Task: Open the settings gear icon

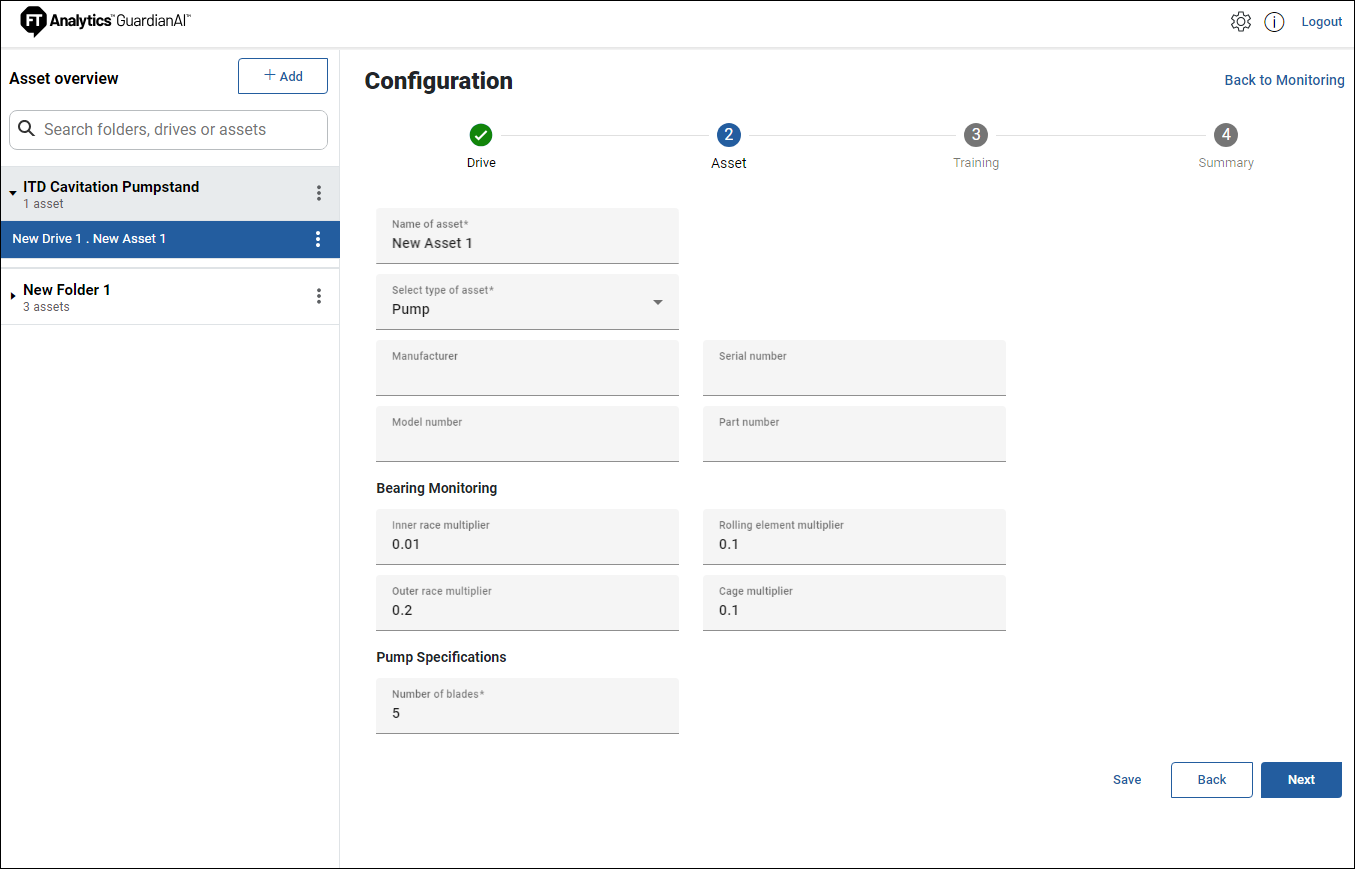Action: click(x=1240, y=22)
